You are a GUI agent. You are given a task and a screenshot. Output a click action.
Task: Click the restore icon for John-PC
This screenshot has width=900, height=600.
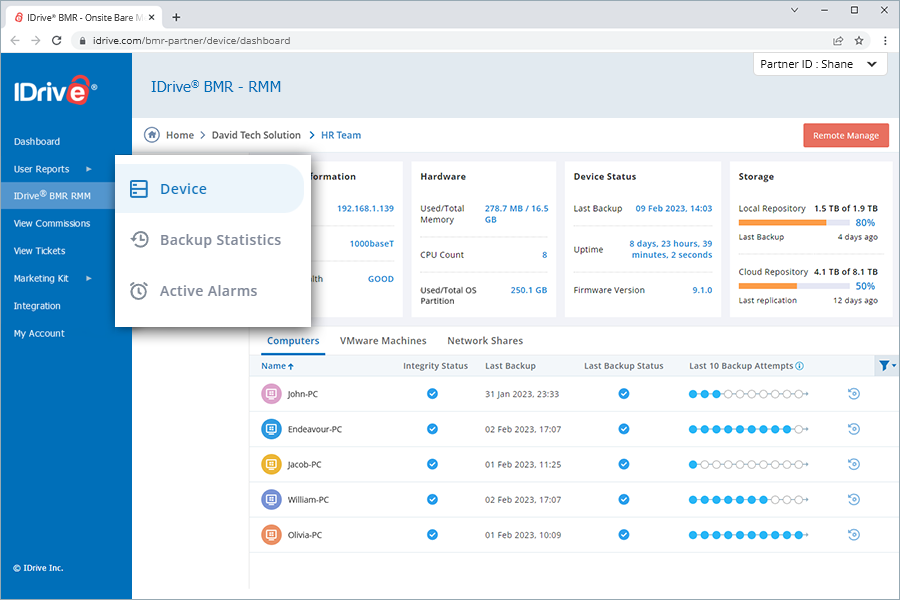854,394
